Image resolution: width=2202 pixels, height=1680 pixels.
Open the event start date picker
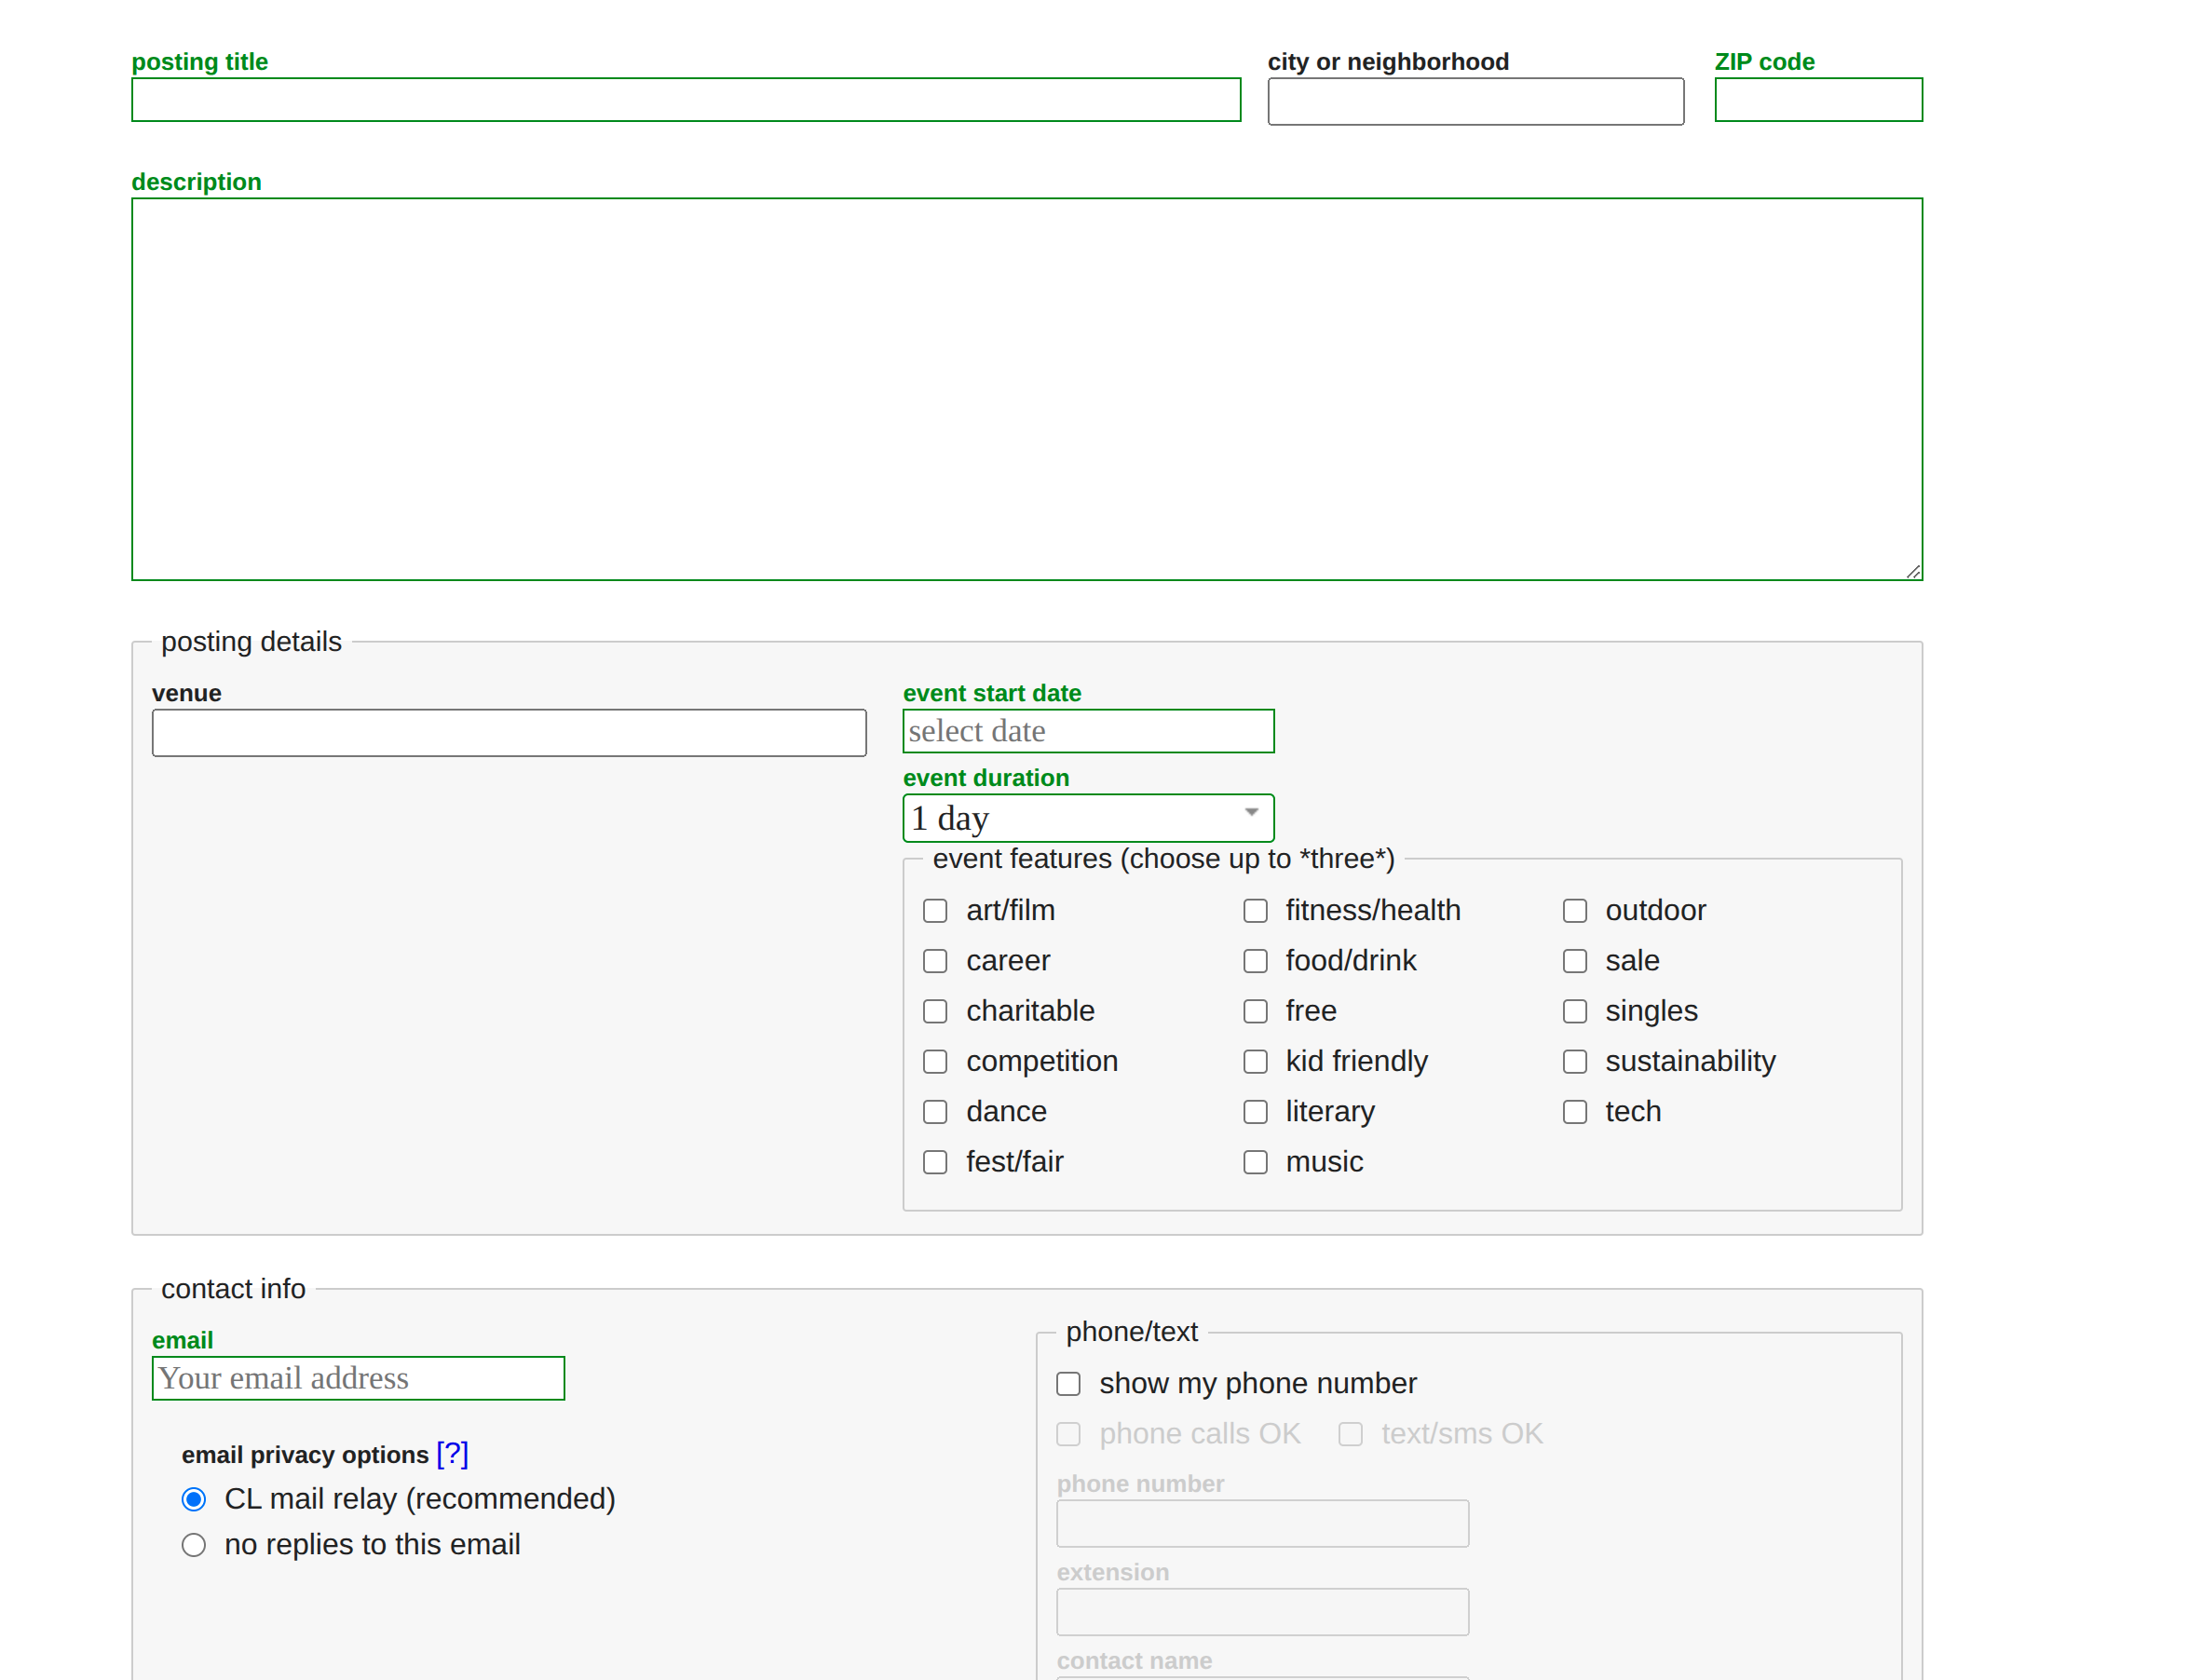coord(1087,731)
